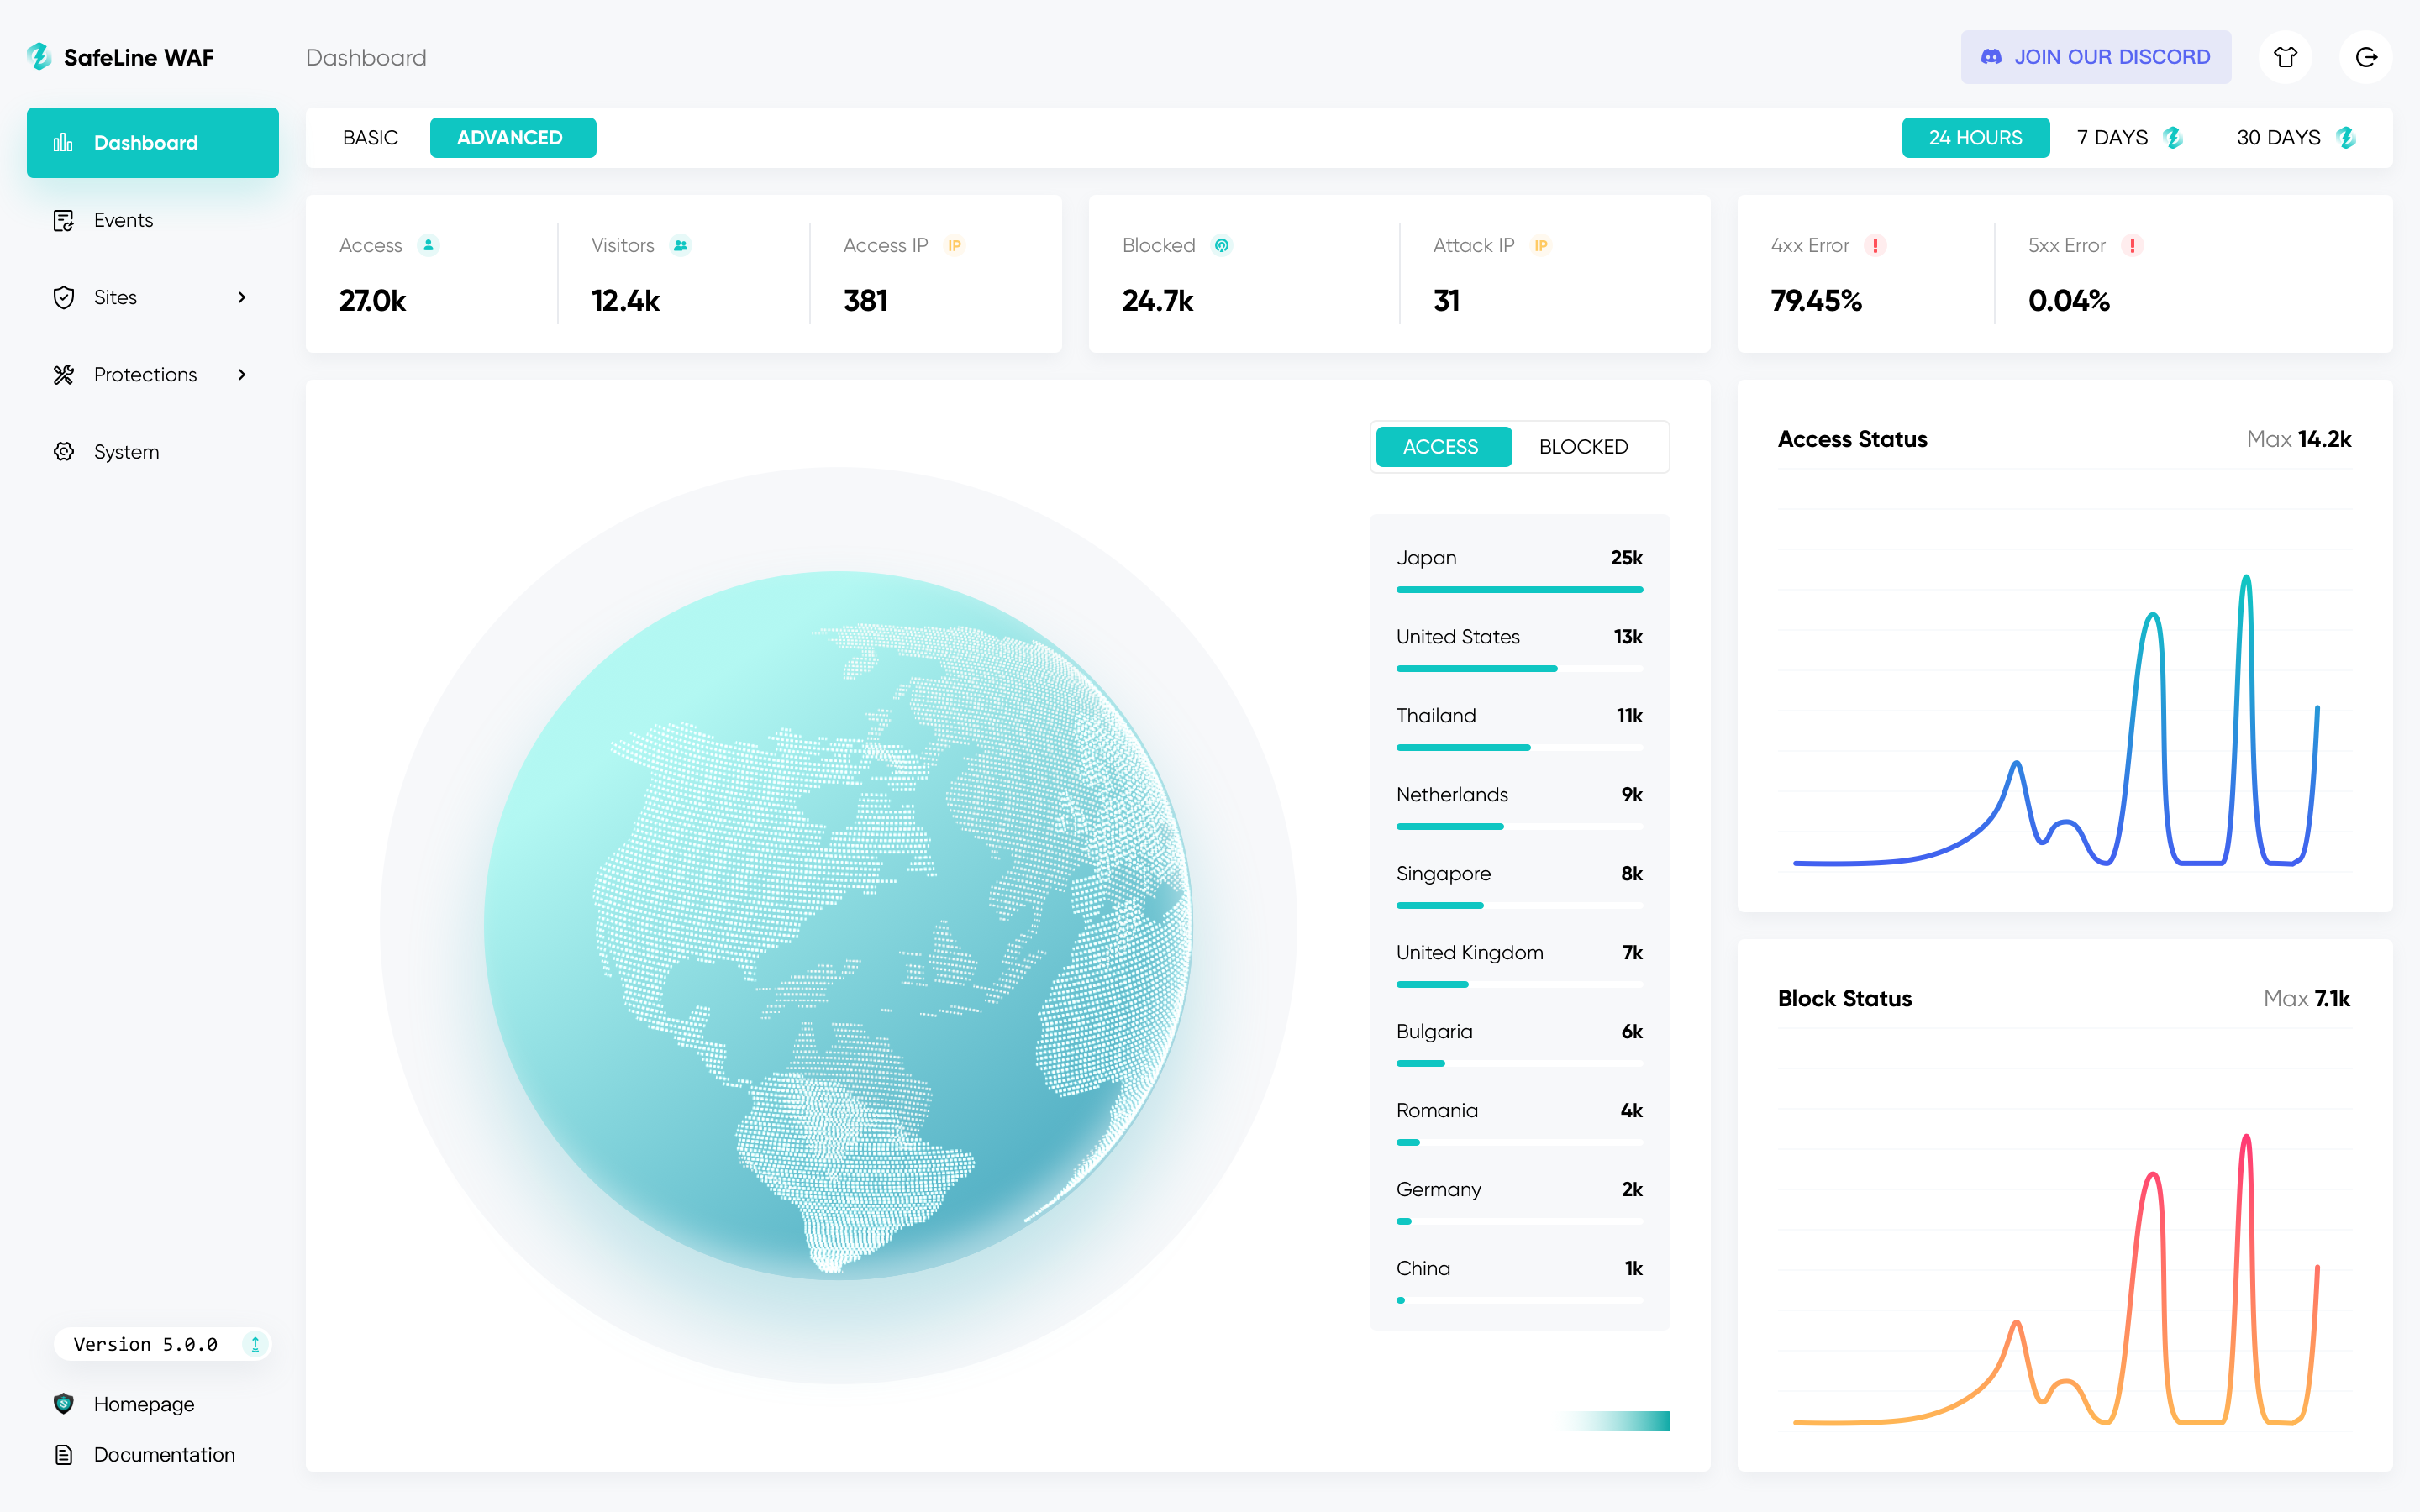Click the Japan traffic progress bar

[x=1519, y=590]
